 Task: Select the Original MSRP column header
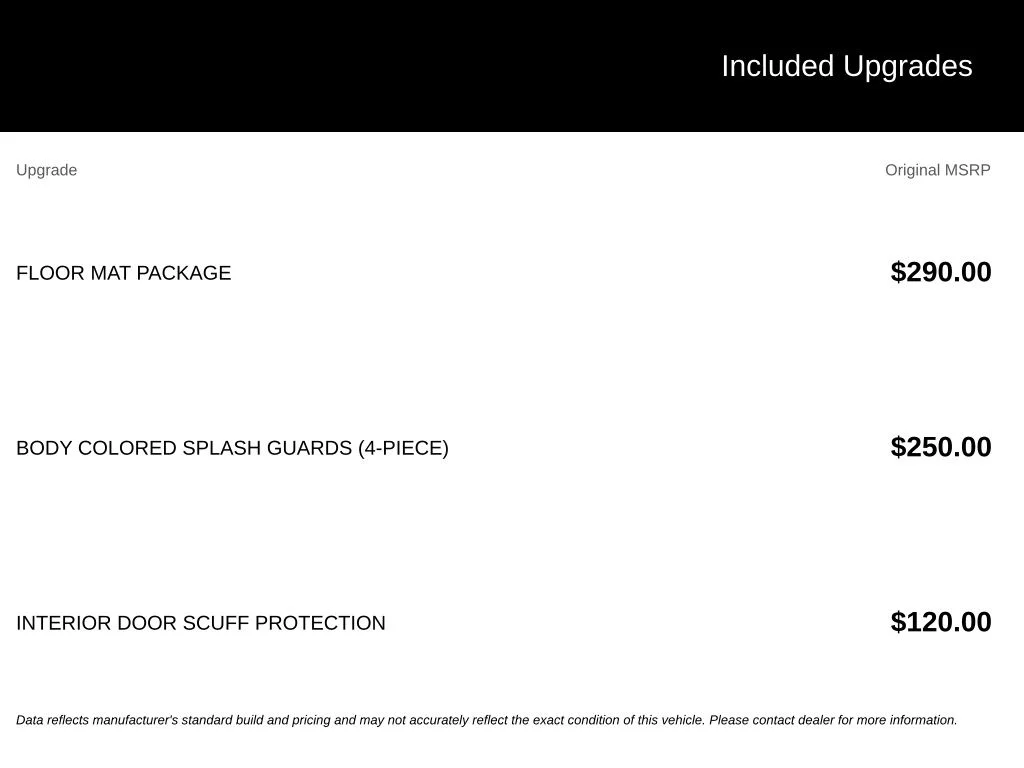click(x=937, y=170)
